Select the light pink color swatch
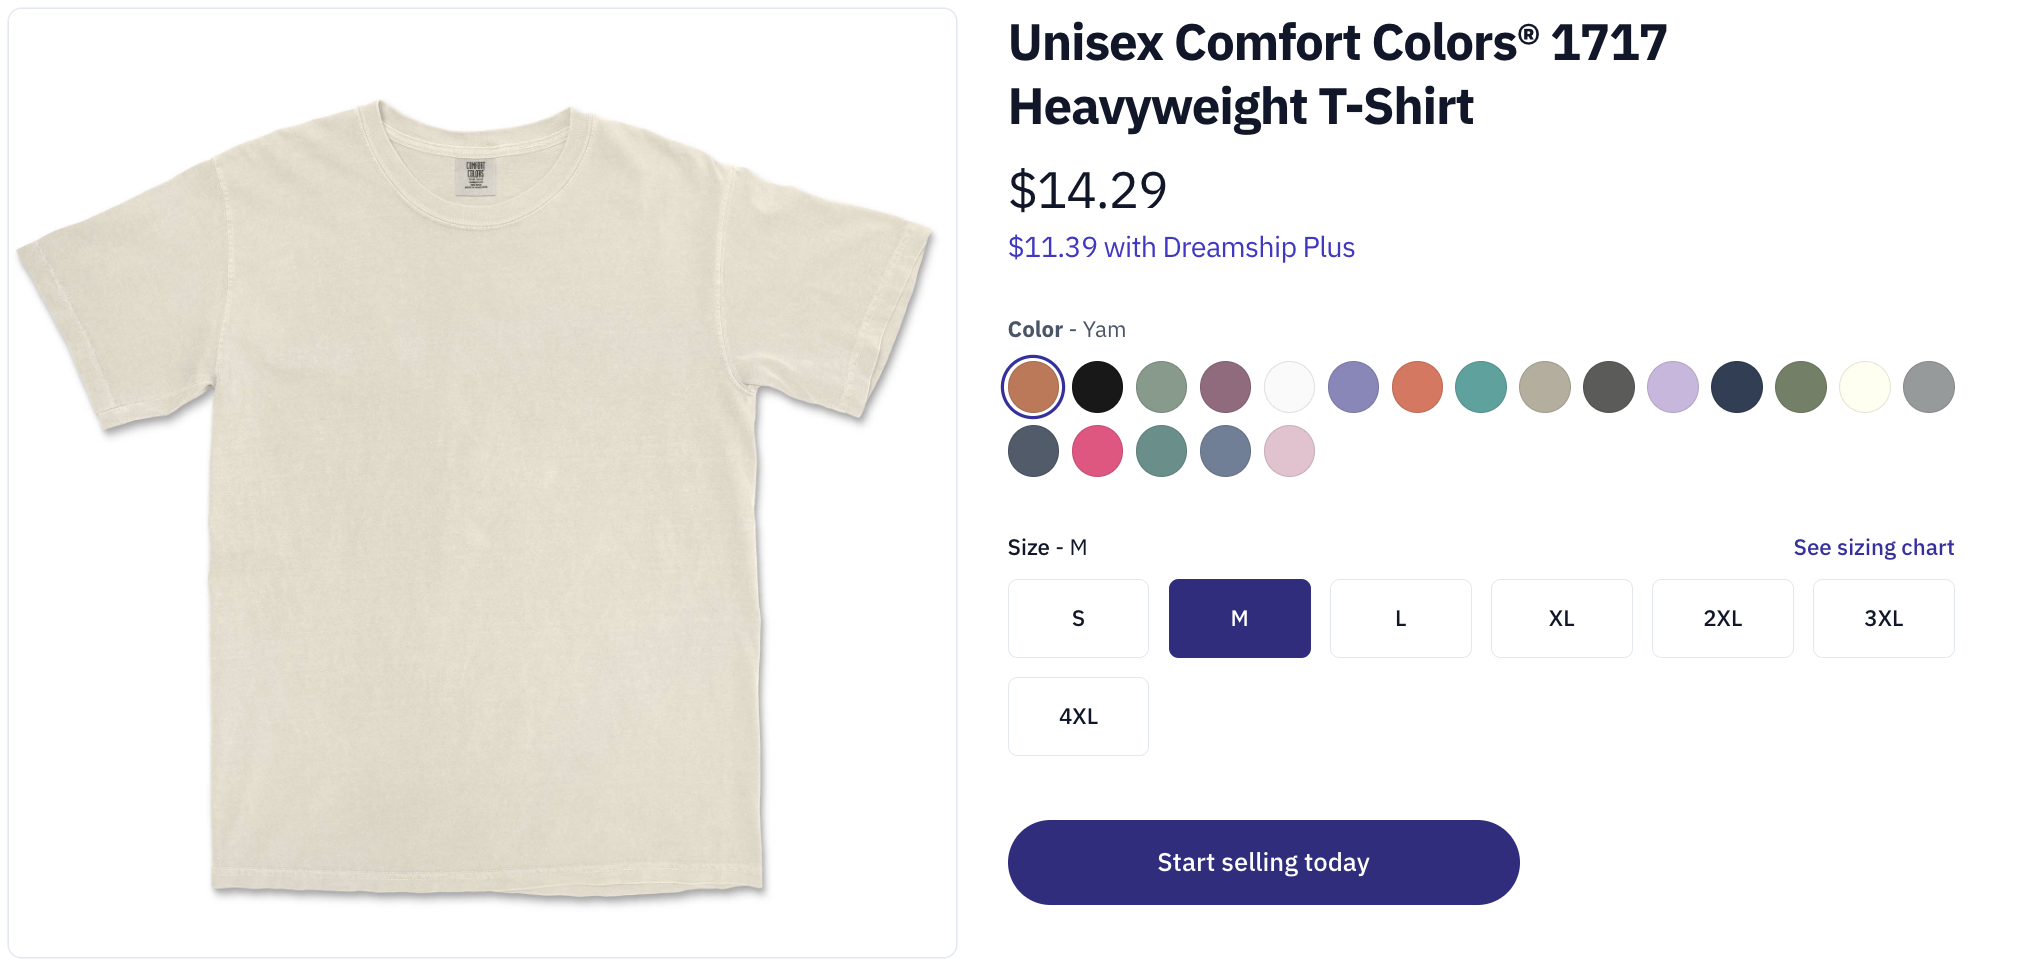 (x=1289, y=451)
